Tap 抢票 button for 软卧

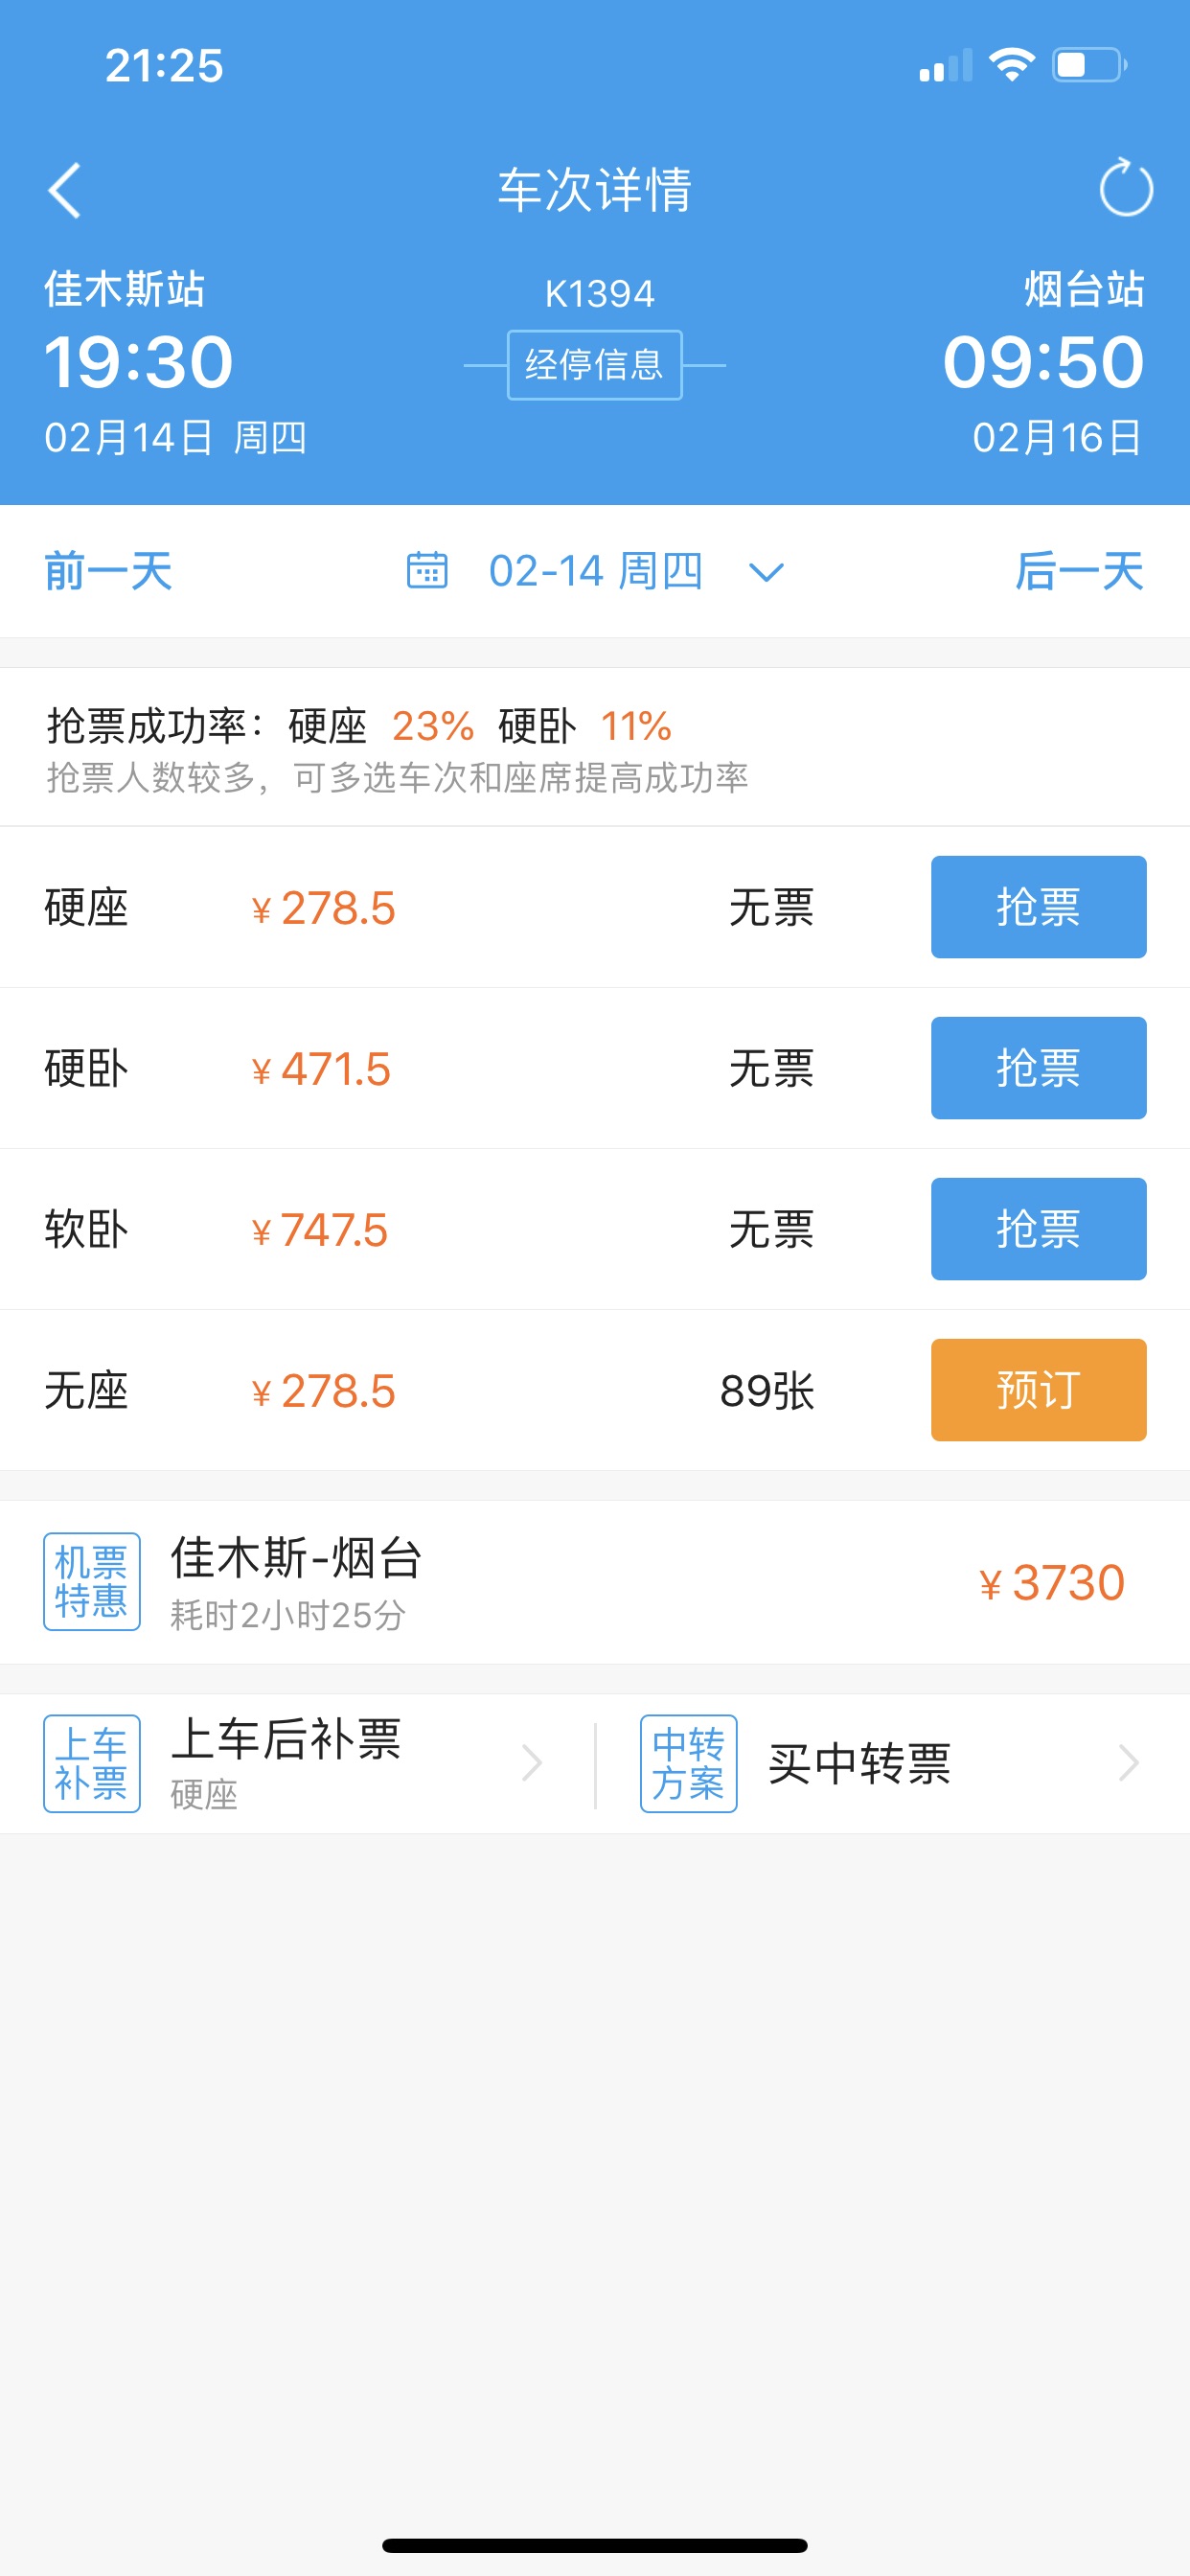1038,1229
